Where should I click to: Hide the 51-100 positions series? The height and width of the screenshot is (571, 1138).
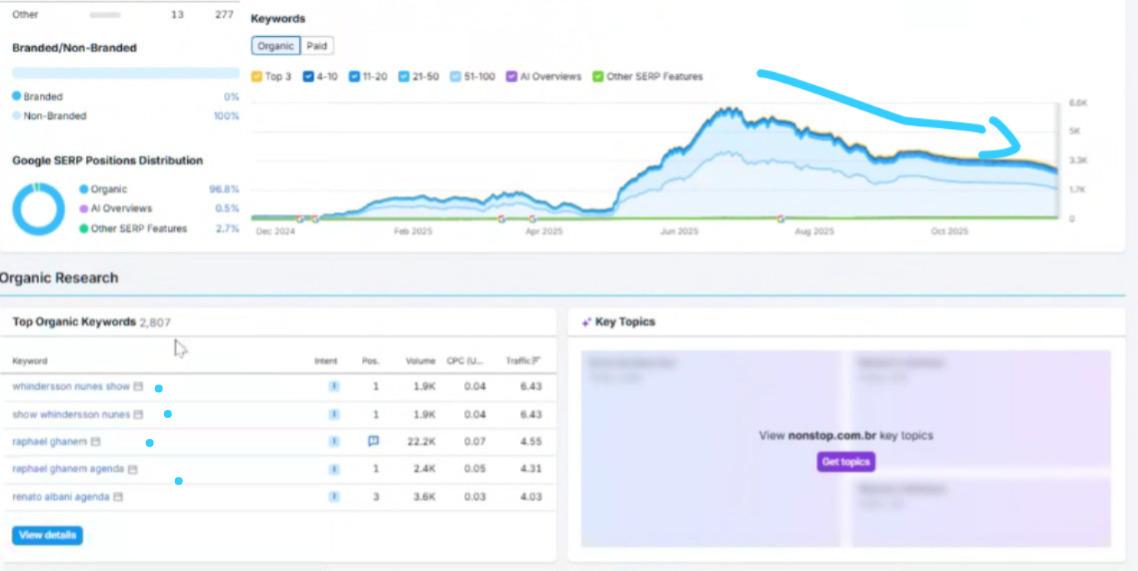(x=455, y=76)
